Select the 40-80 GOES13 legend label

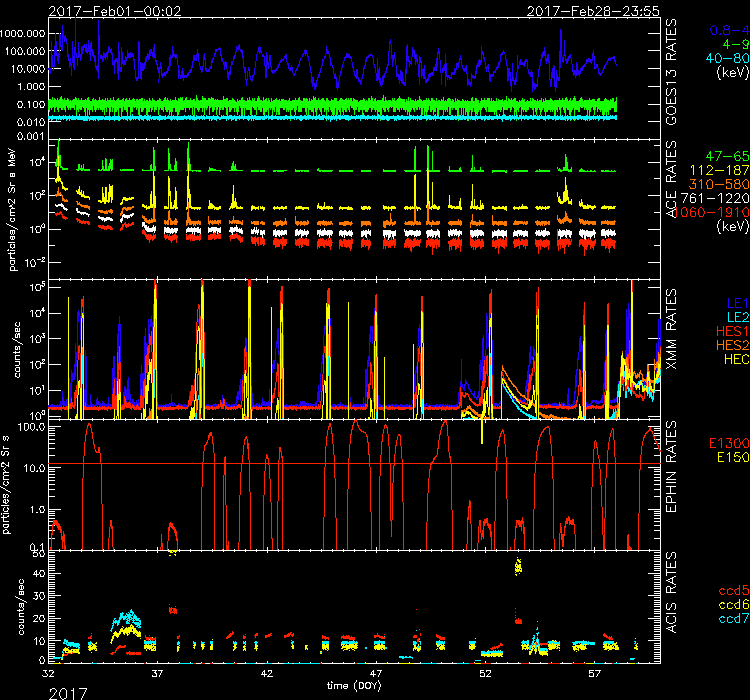tap(723, 60)
